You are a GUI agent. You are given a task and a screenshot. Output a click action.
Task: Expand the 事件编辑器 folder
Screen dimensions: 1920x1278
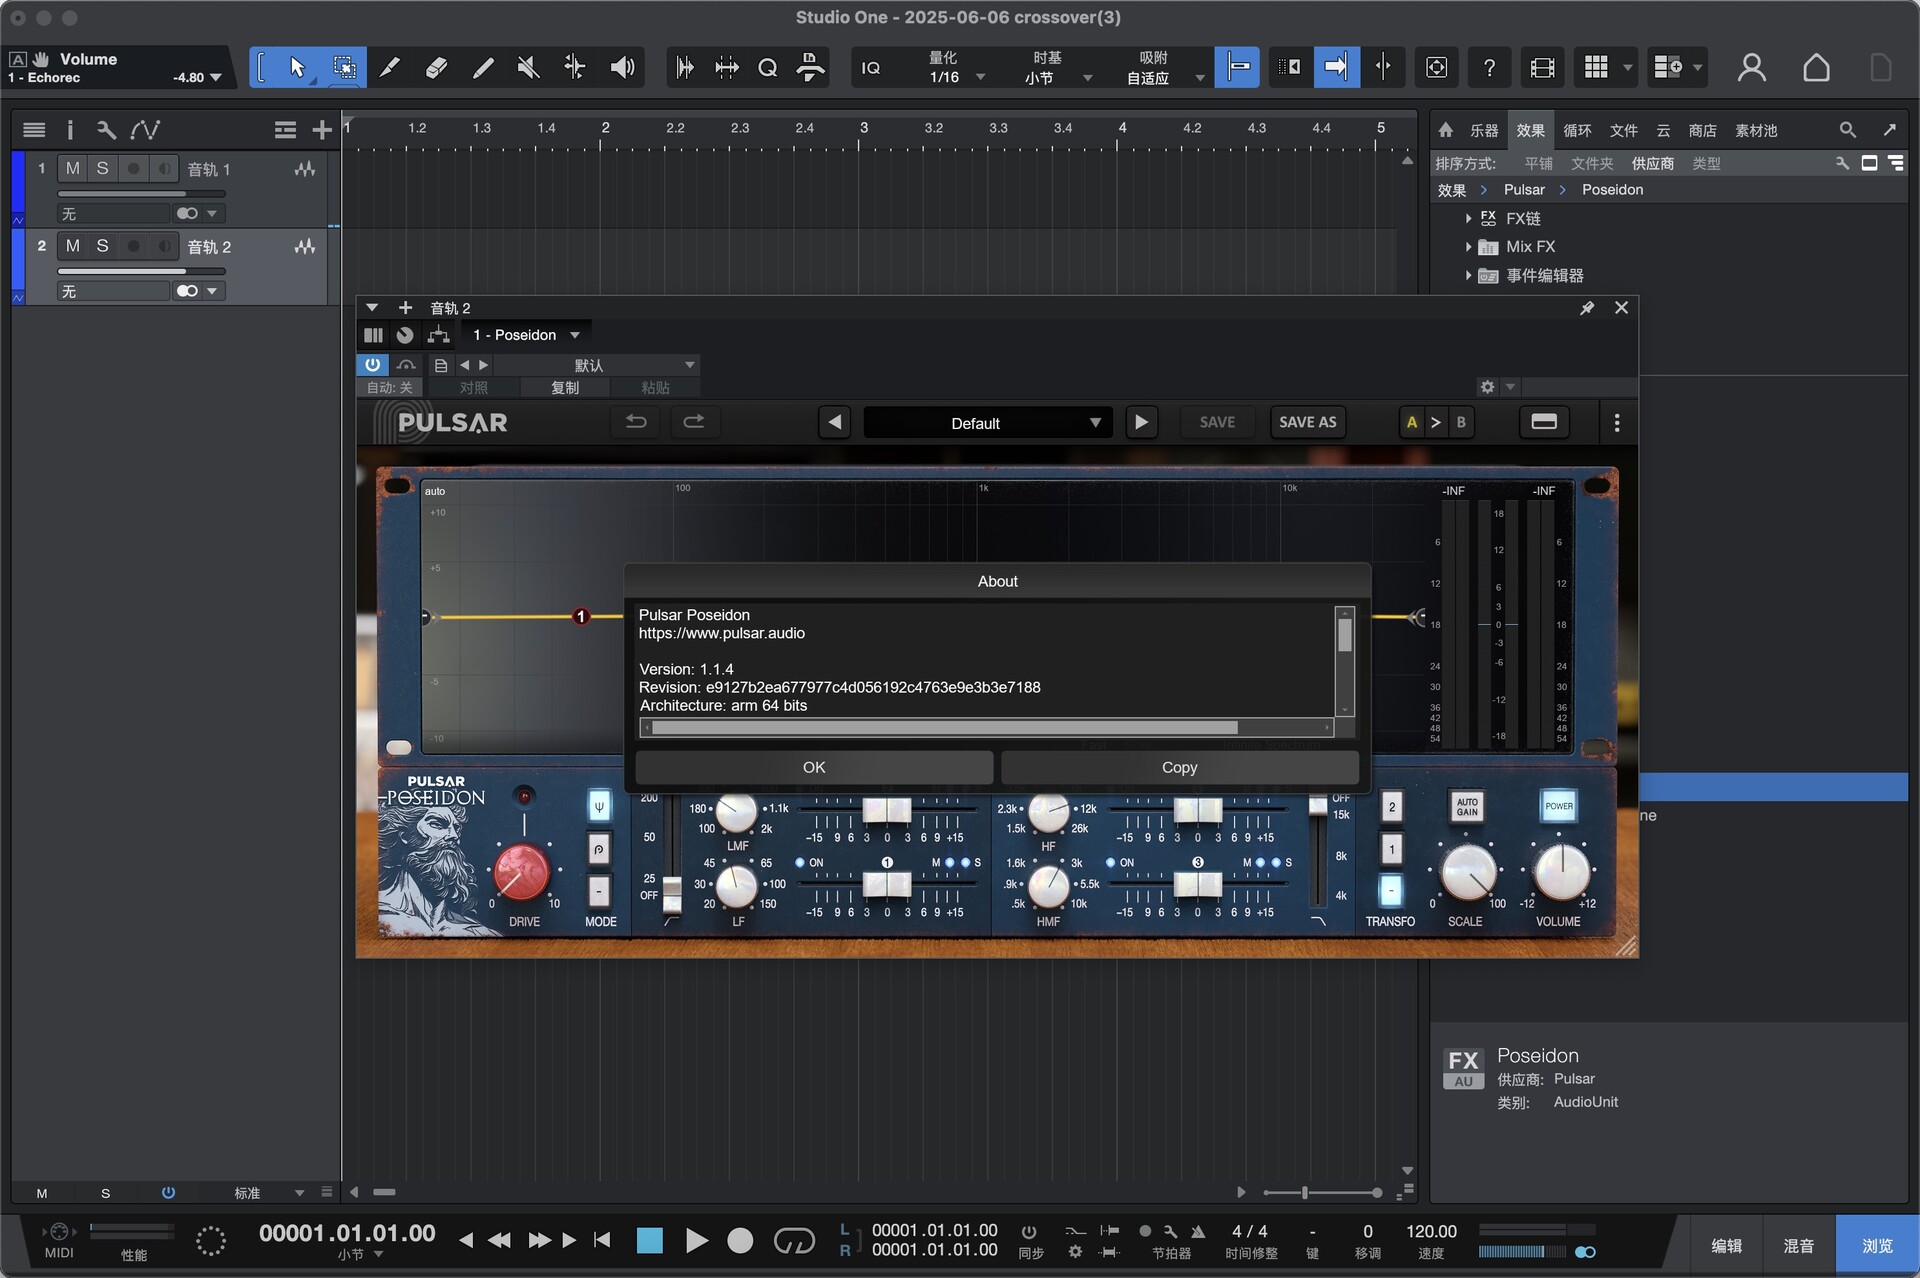1468,275
